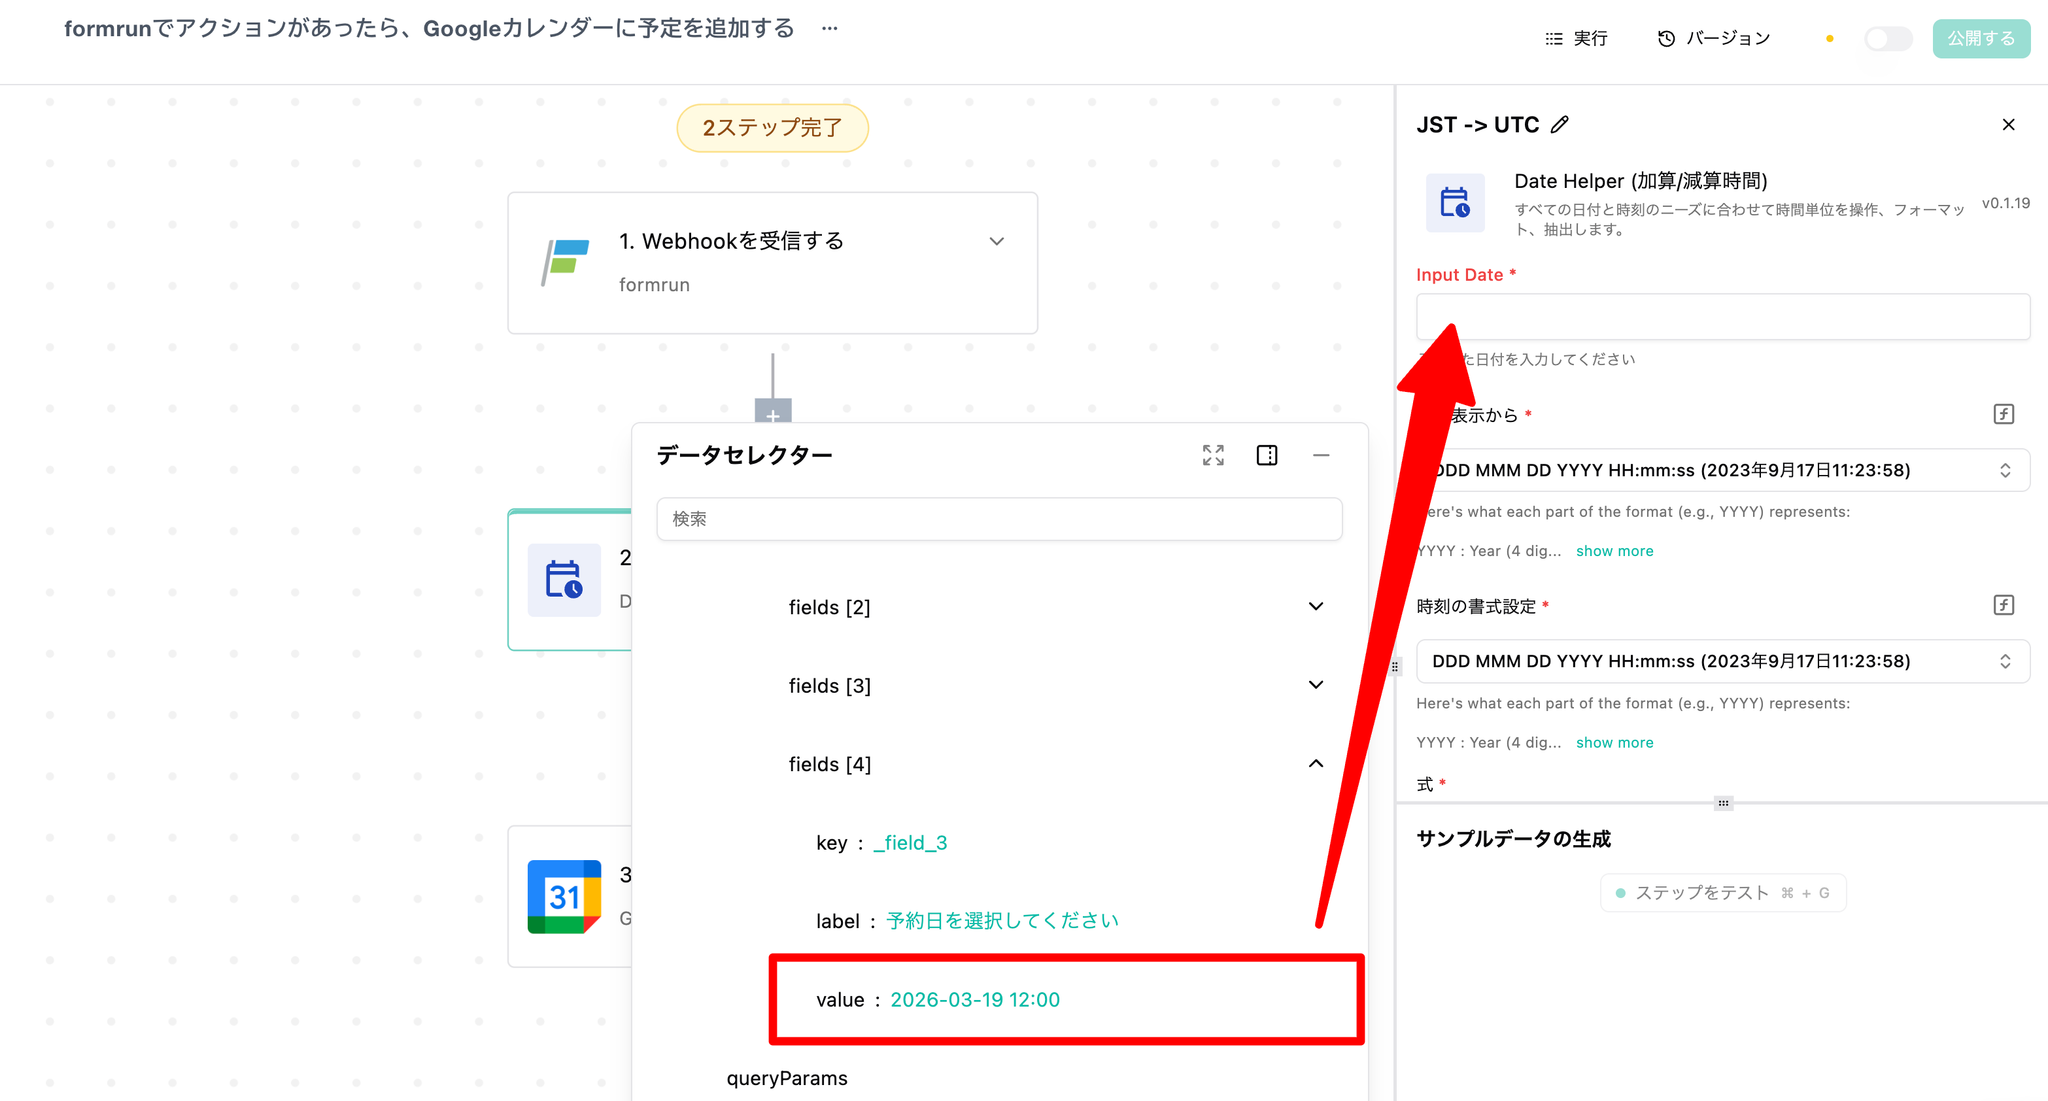The width and height of the screenshot is (2048, 1101).
Task: Toggle the flow publish switch
Action: click(x=1888, y=39)
